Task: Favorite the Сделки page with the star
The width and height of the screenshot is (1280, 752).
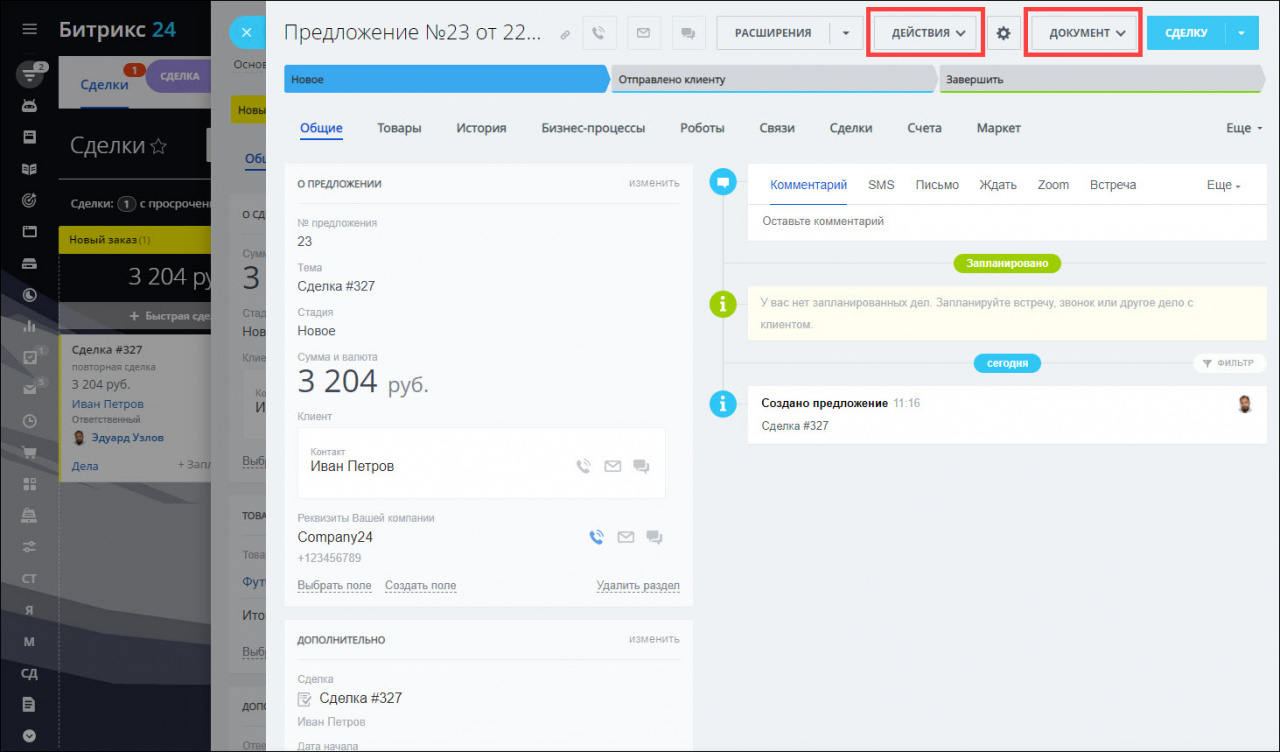Action: click(x=158, y=146)
